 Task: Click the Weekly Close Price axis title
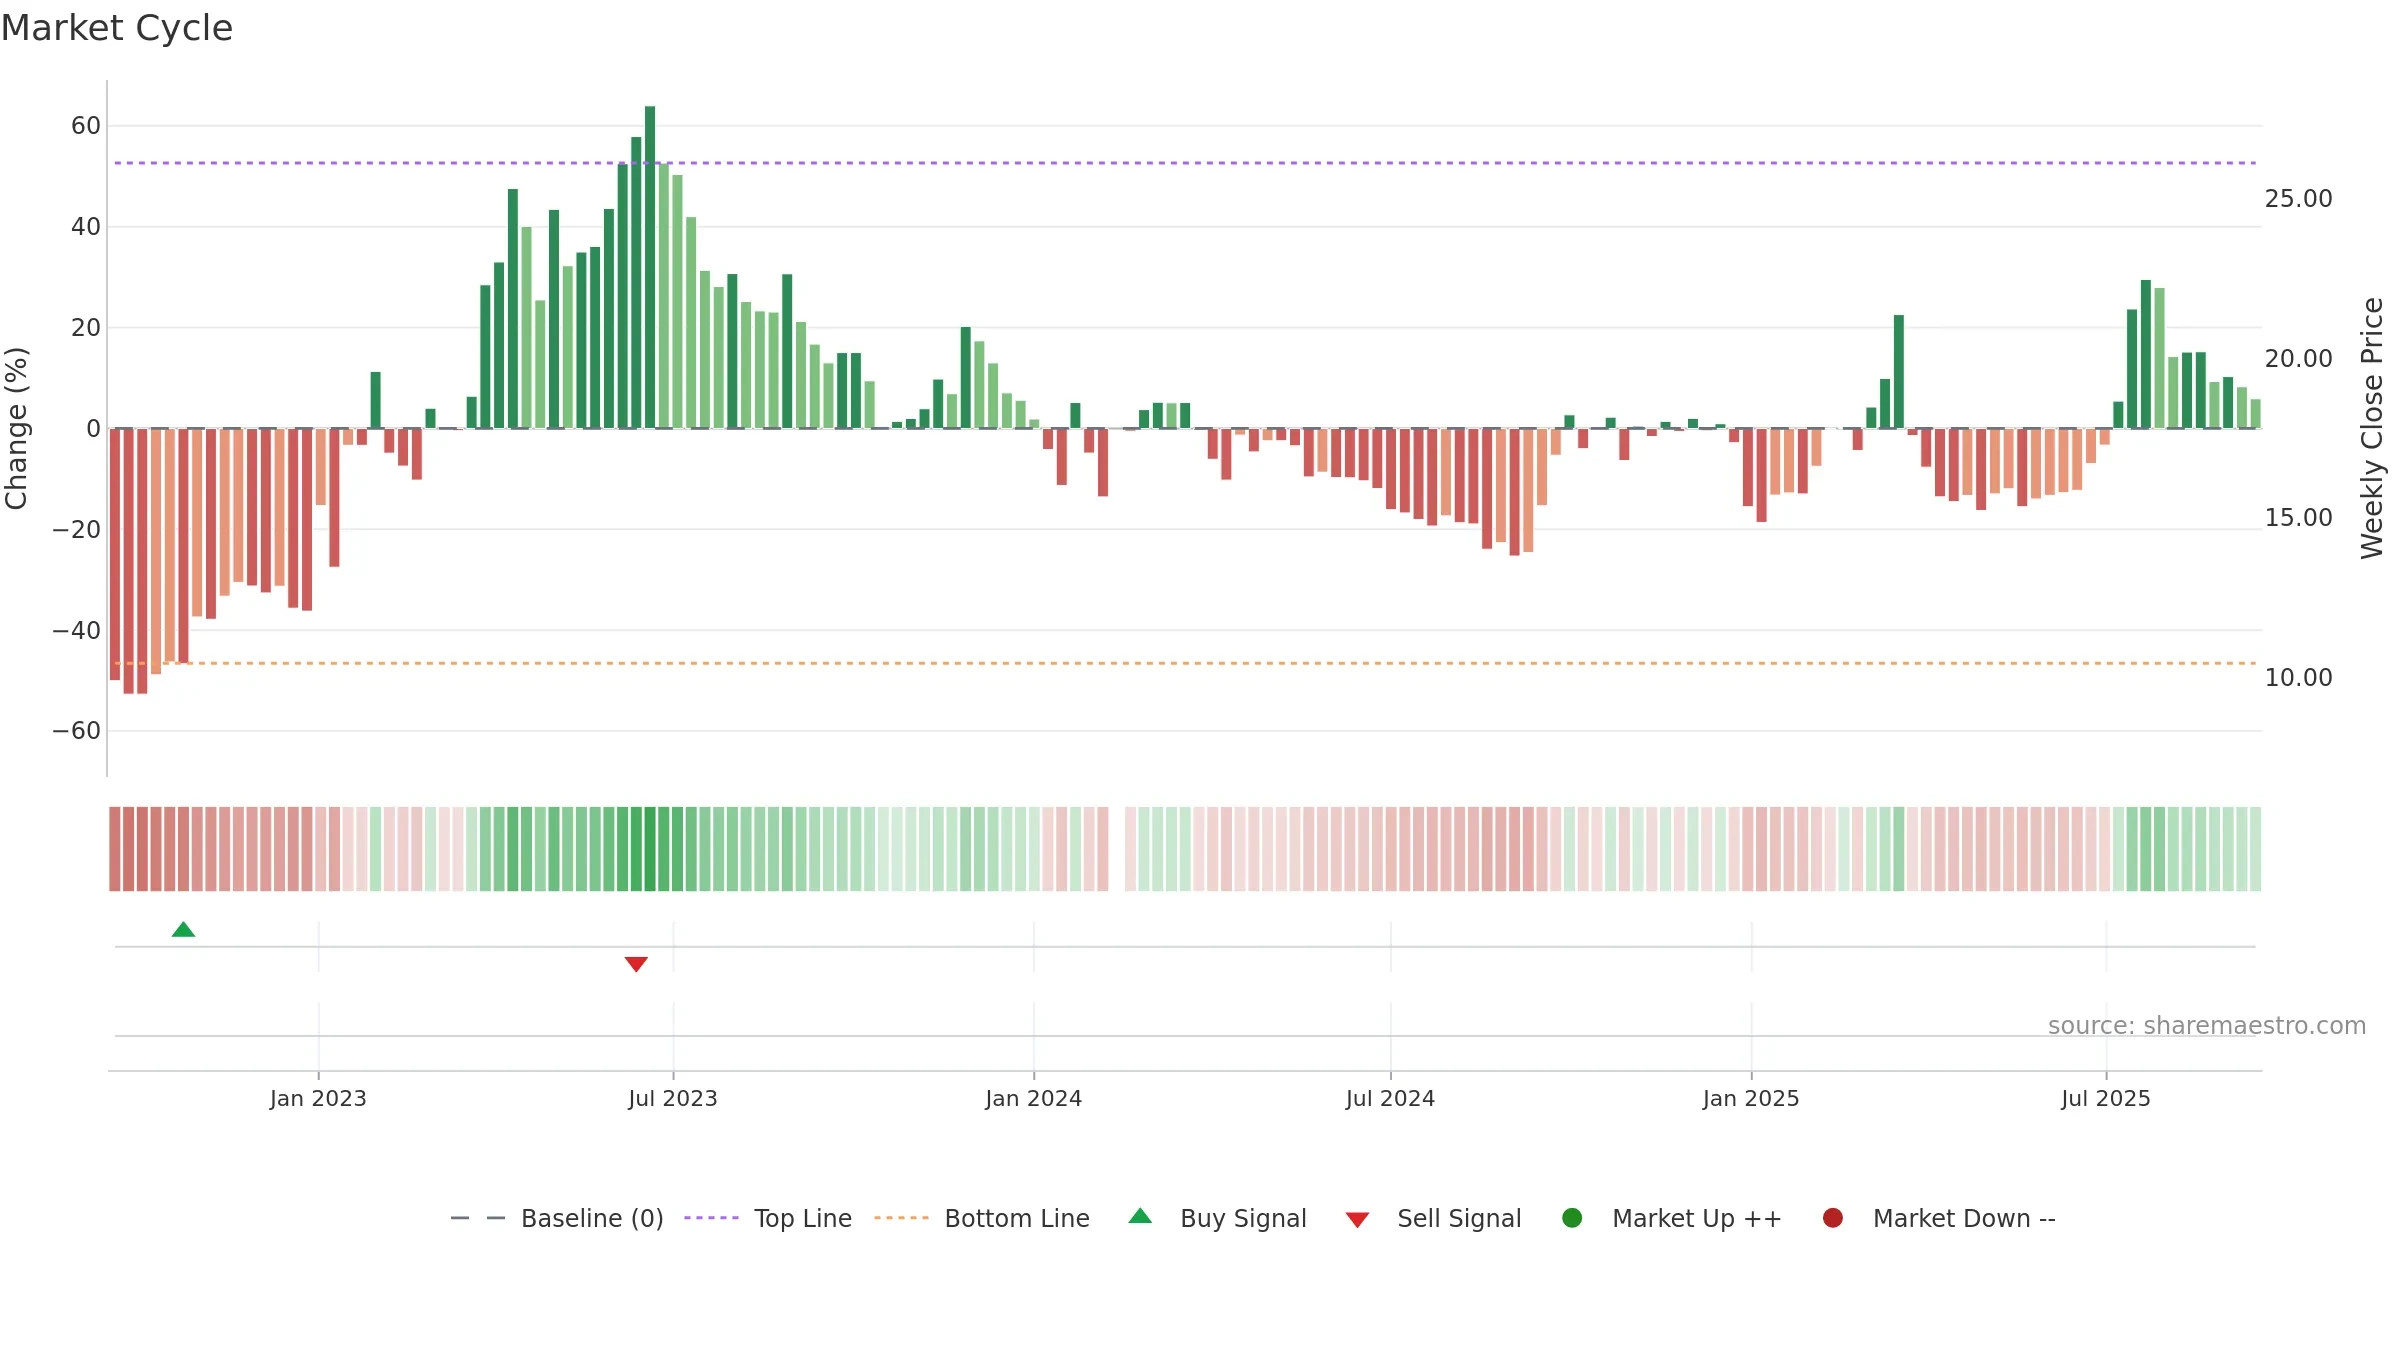2372,428
